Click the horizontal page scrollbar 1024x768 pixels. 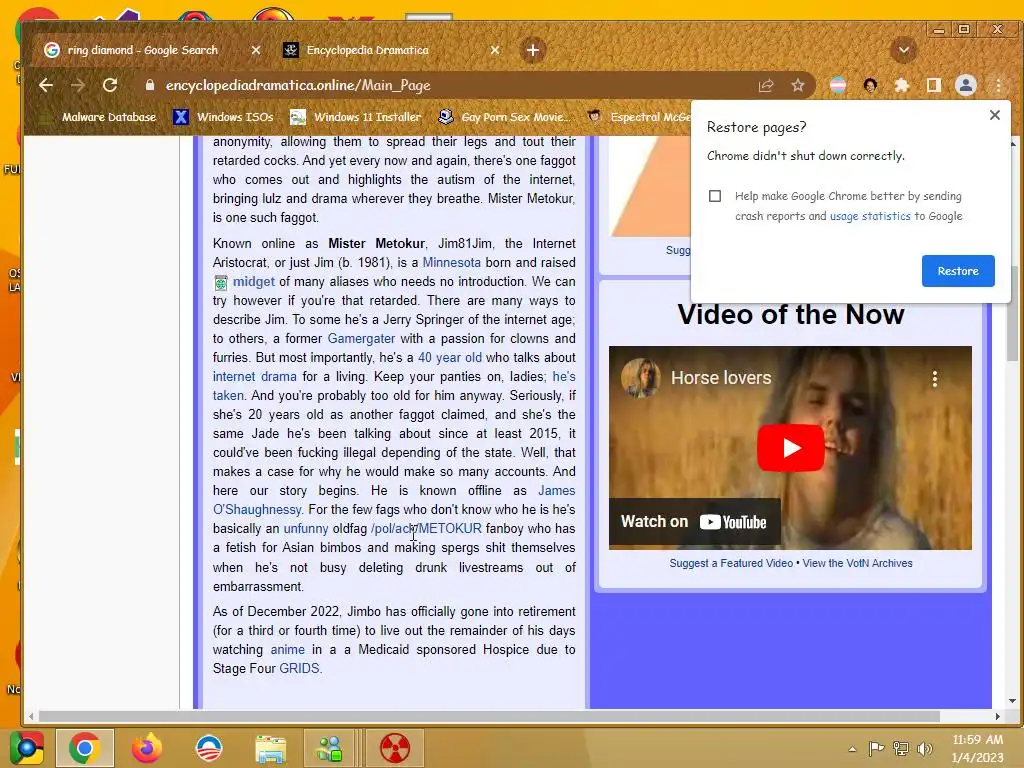[x=488, y=716]
